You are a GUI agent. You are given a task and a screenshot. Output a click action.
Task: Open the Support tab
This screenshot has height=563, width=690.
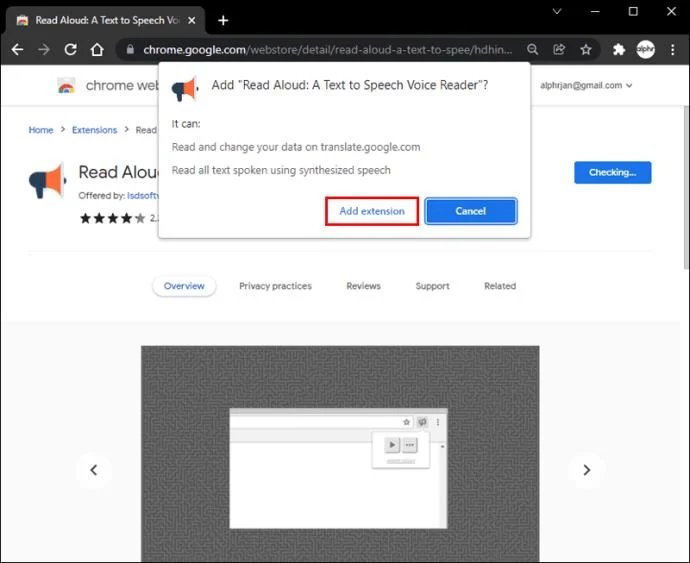click(433, 286)
